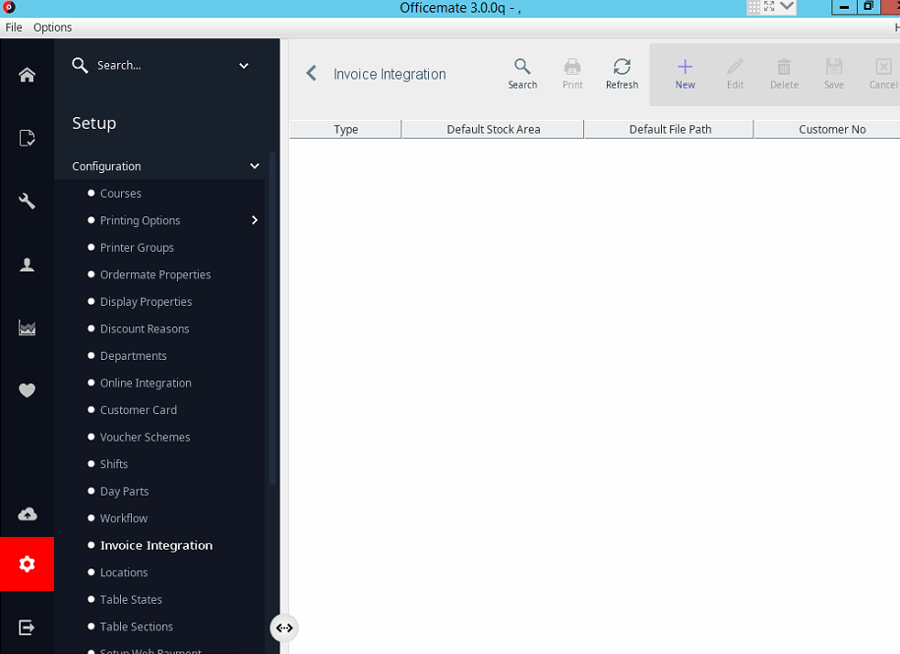Refresh the Invoice Integration list
The image size is (900, 654).
(x=621, y=72)
